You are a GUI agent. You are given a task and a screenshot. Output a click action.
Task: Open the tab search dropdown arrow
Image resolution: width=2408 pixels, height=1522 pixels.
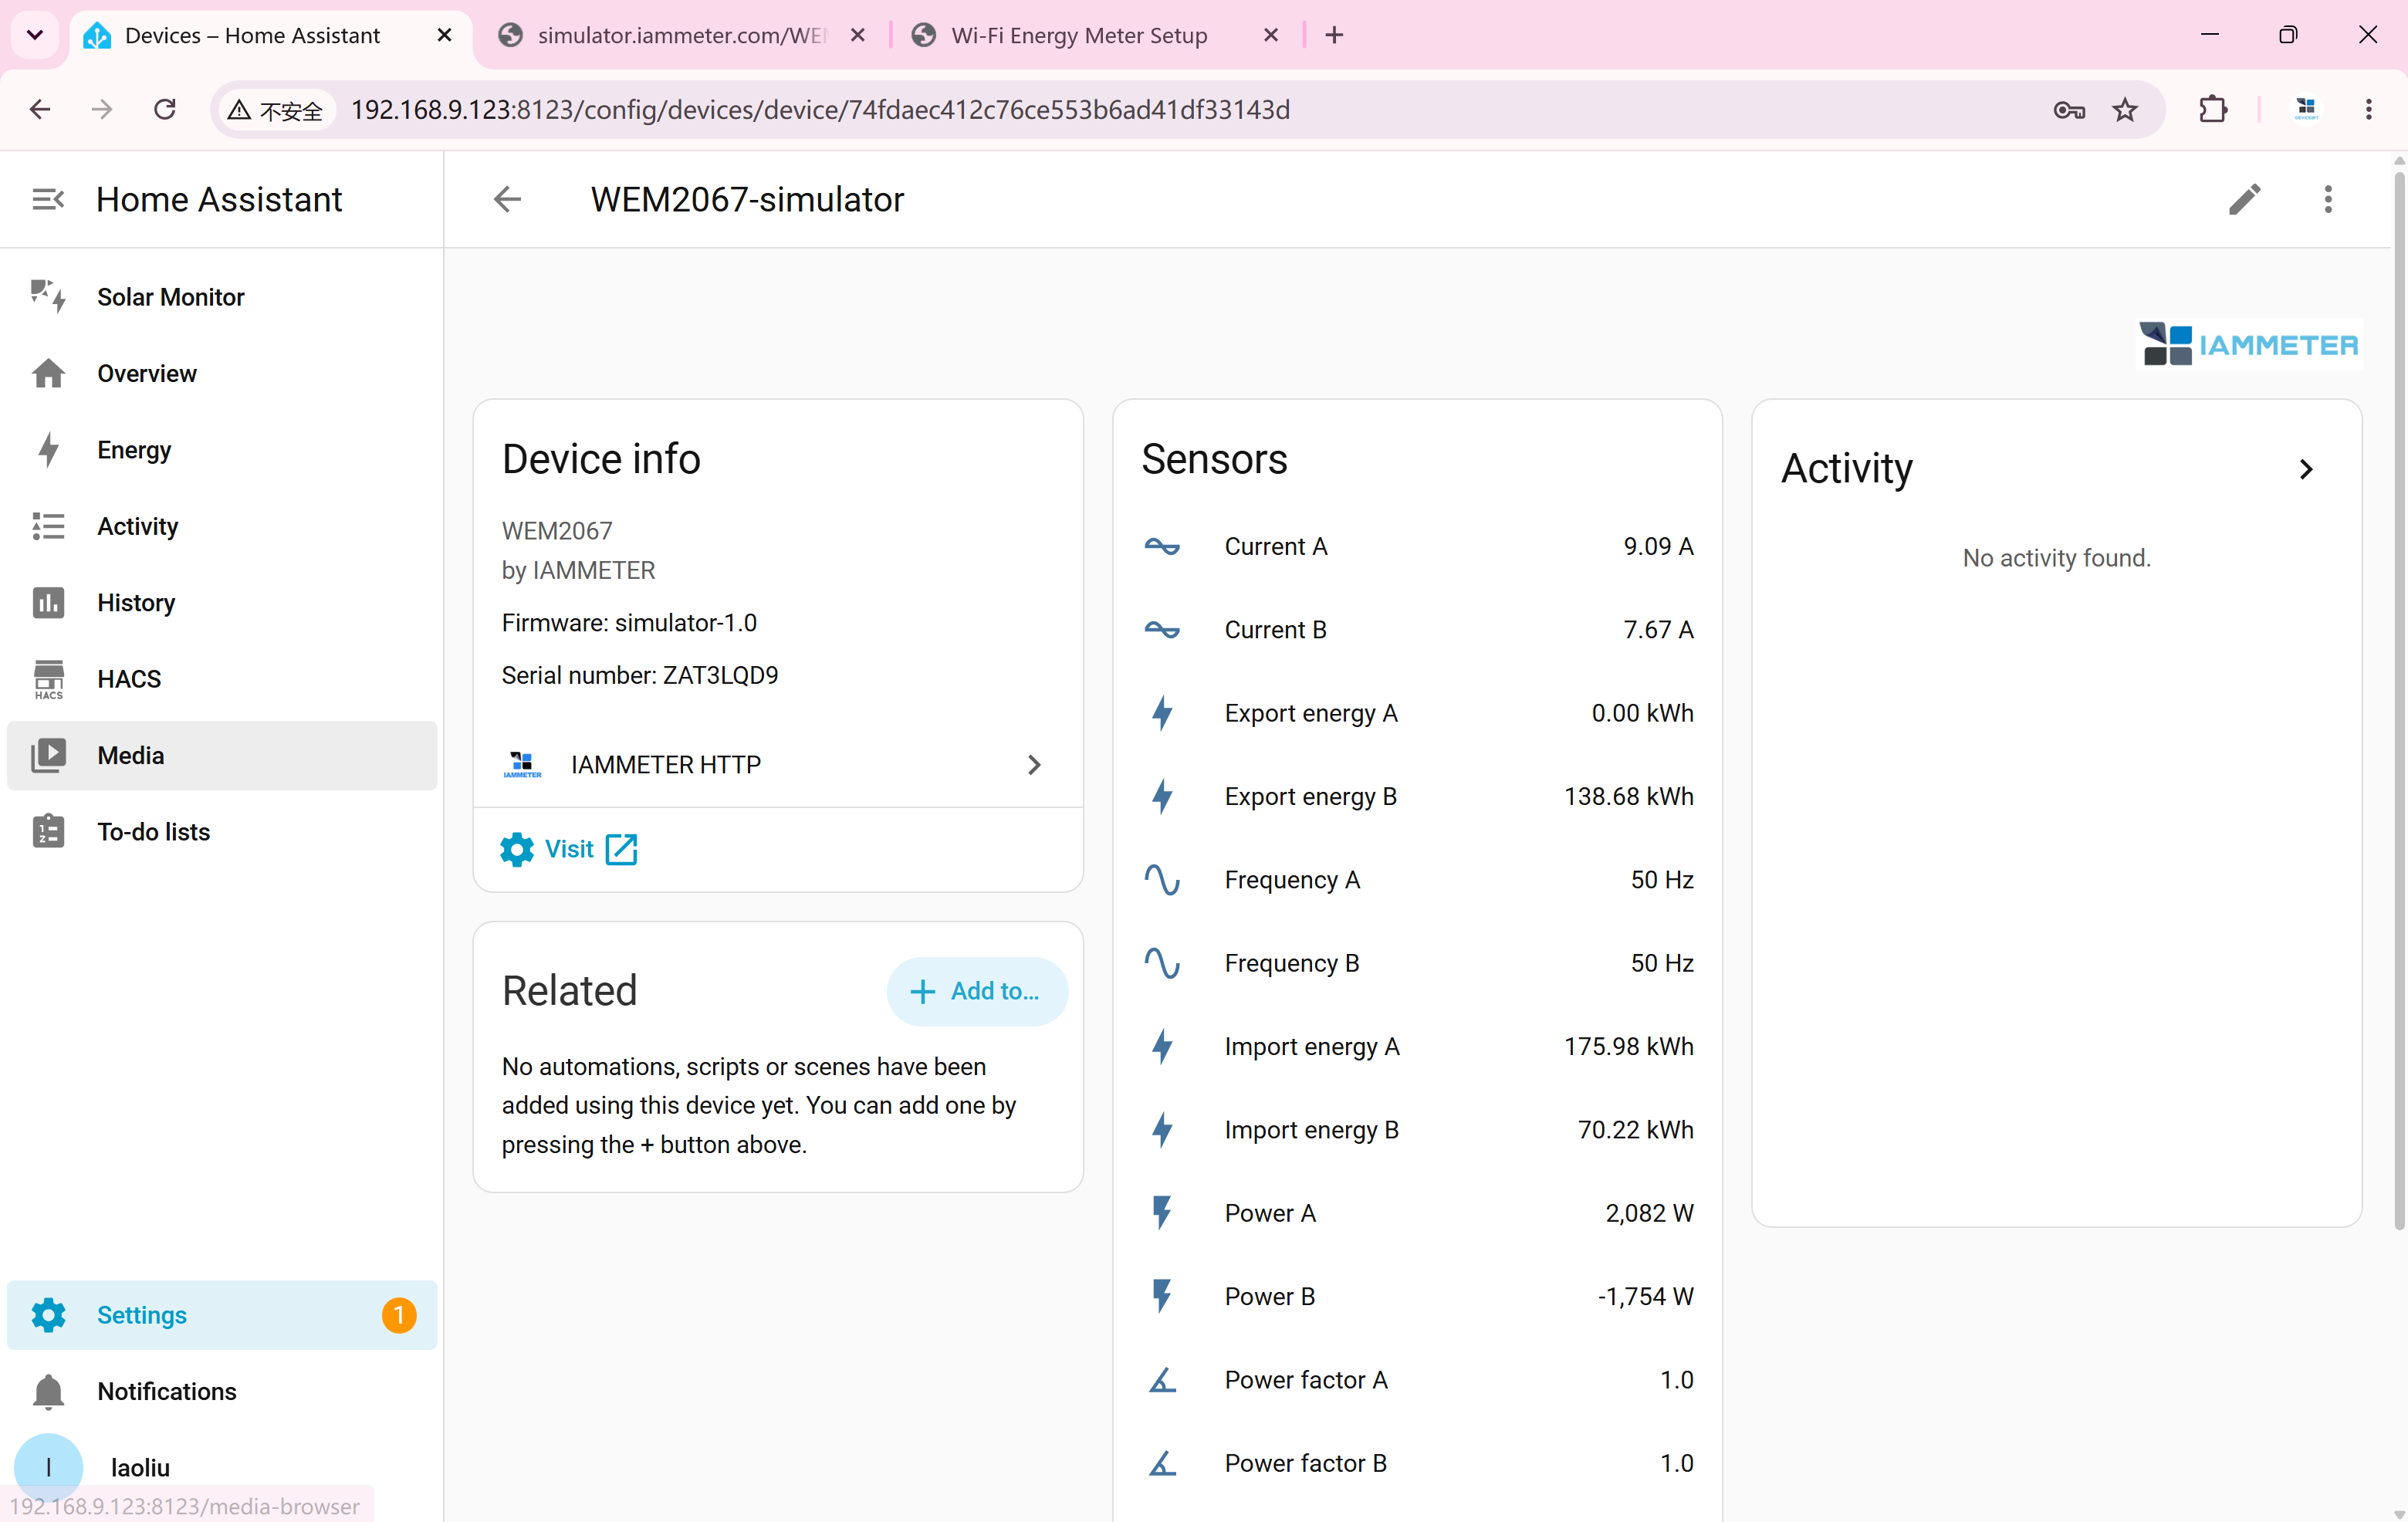tap(35, 35)
